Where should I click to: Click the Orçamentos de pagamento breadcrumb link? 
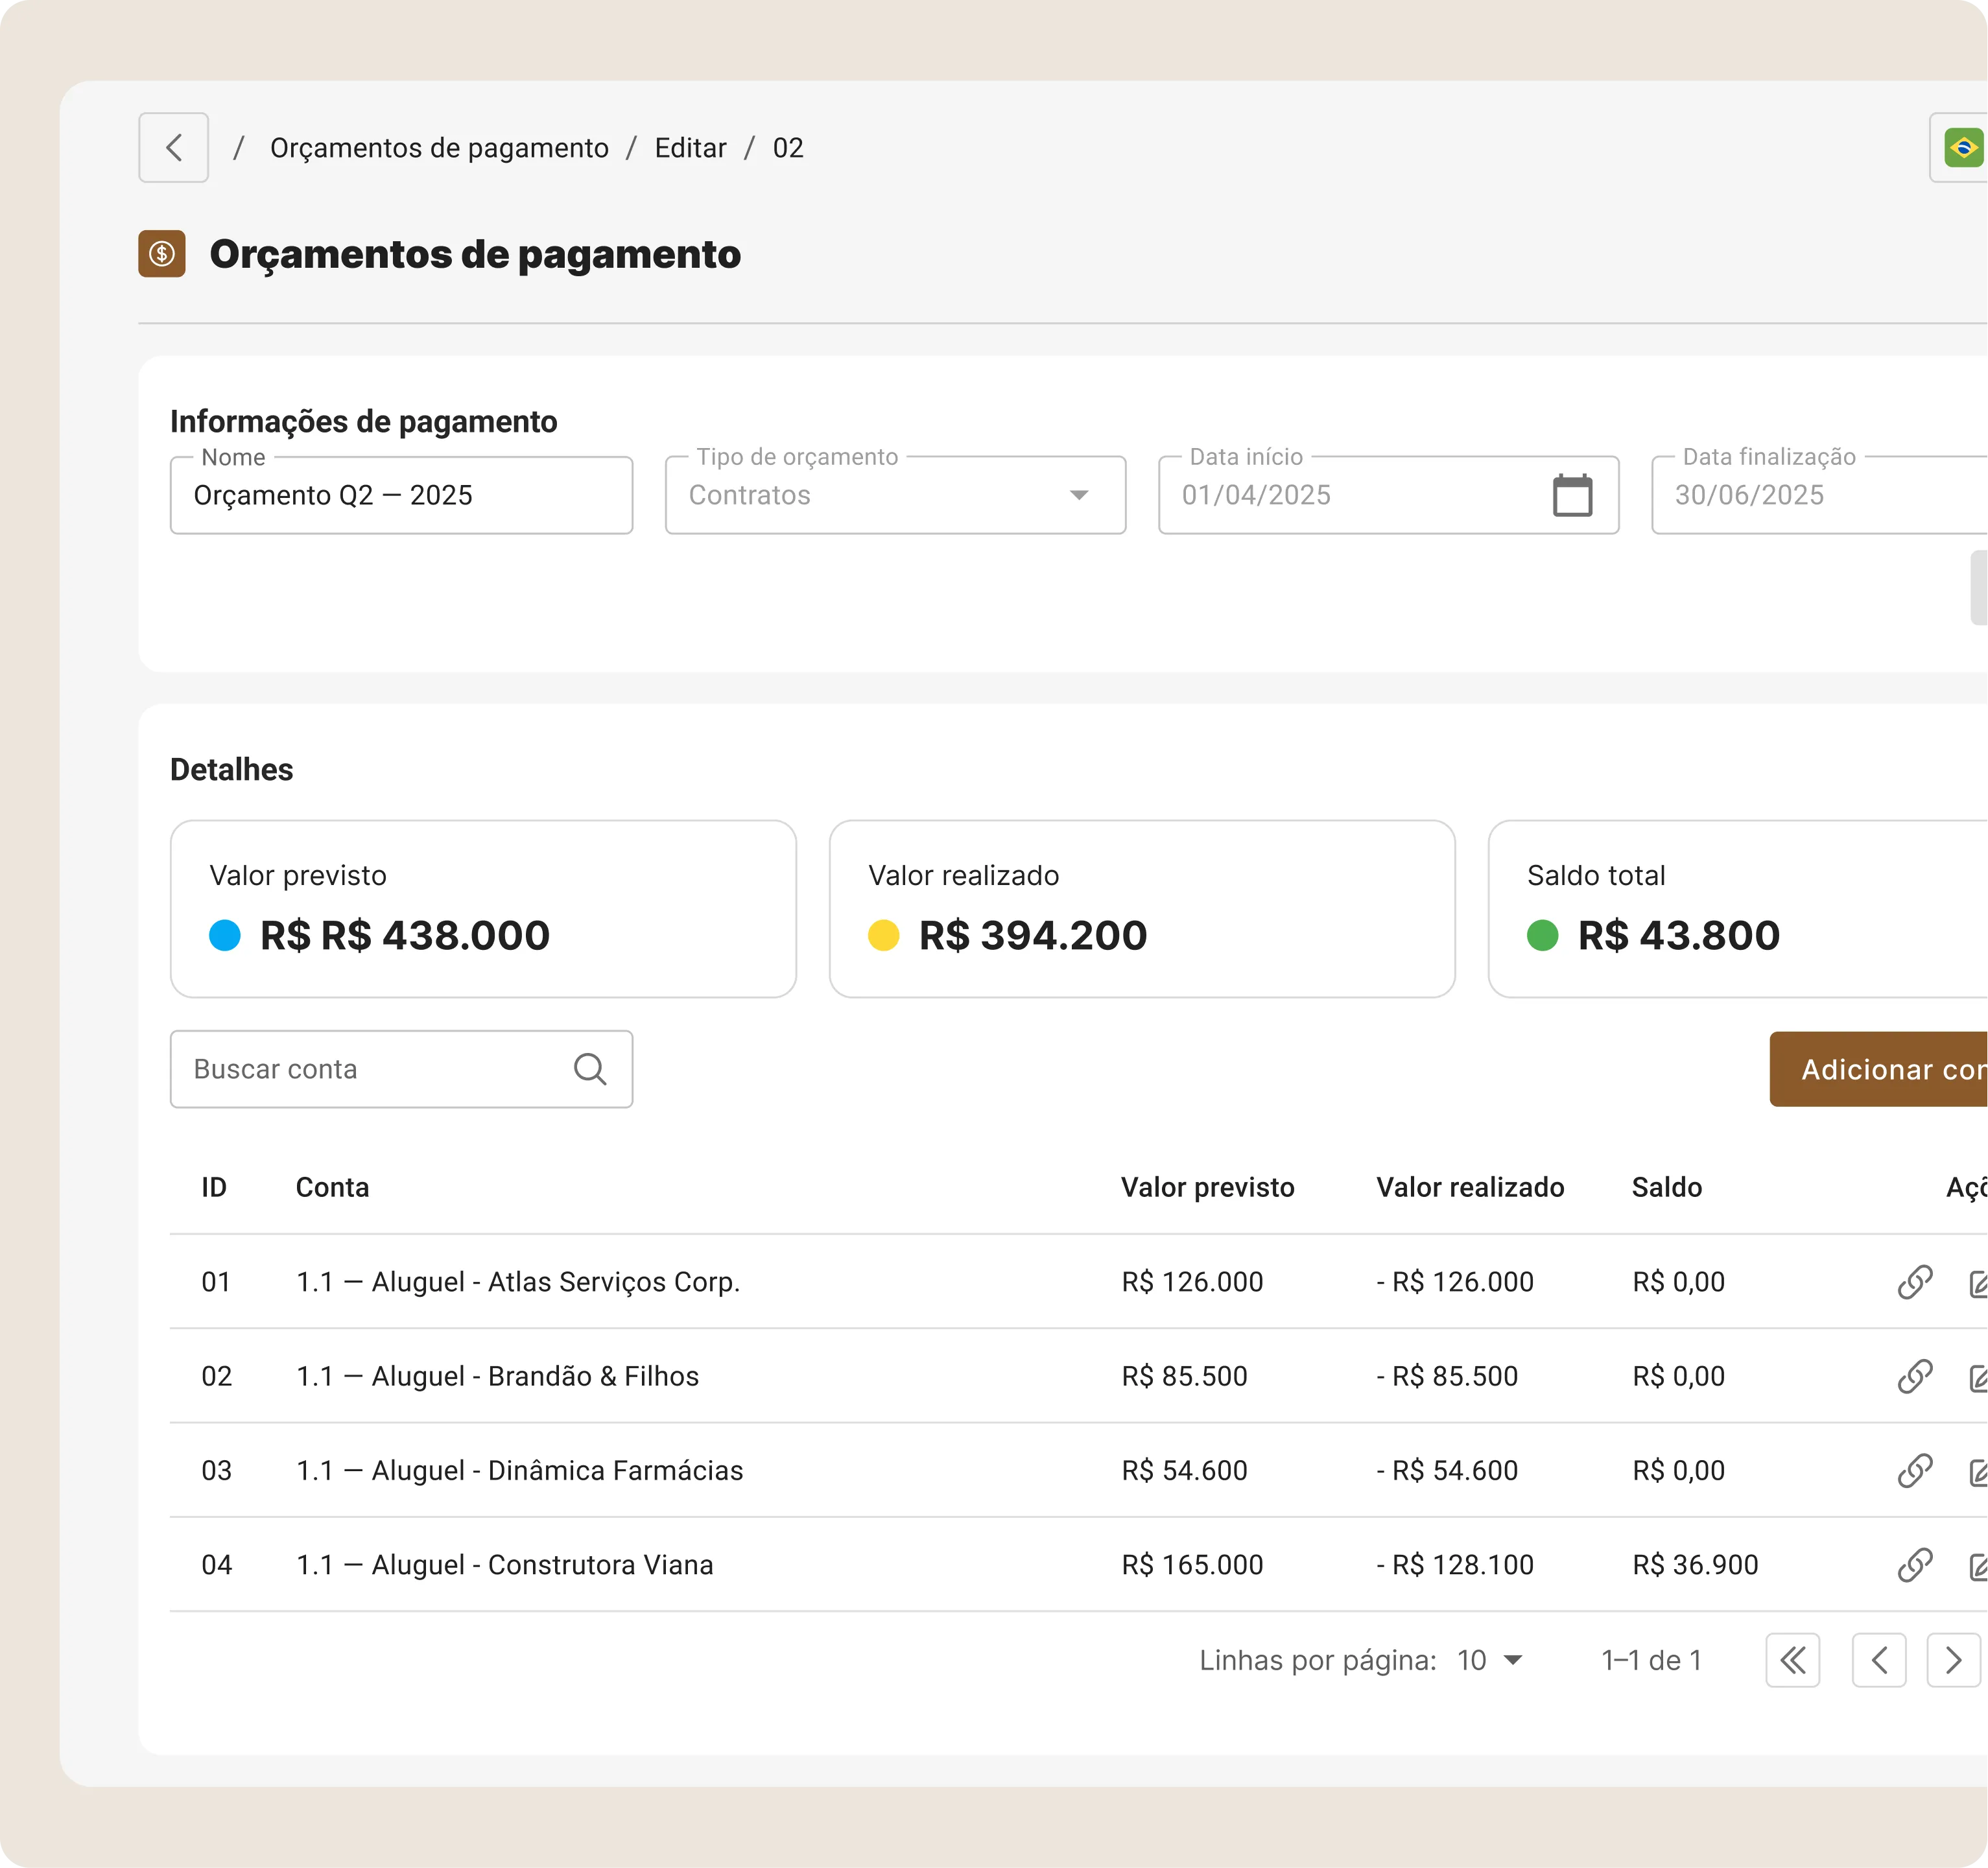tap(439, 148)
